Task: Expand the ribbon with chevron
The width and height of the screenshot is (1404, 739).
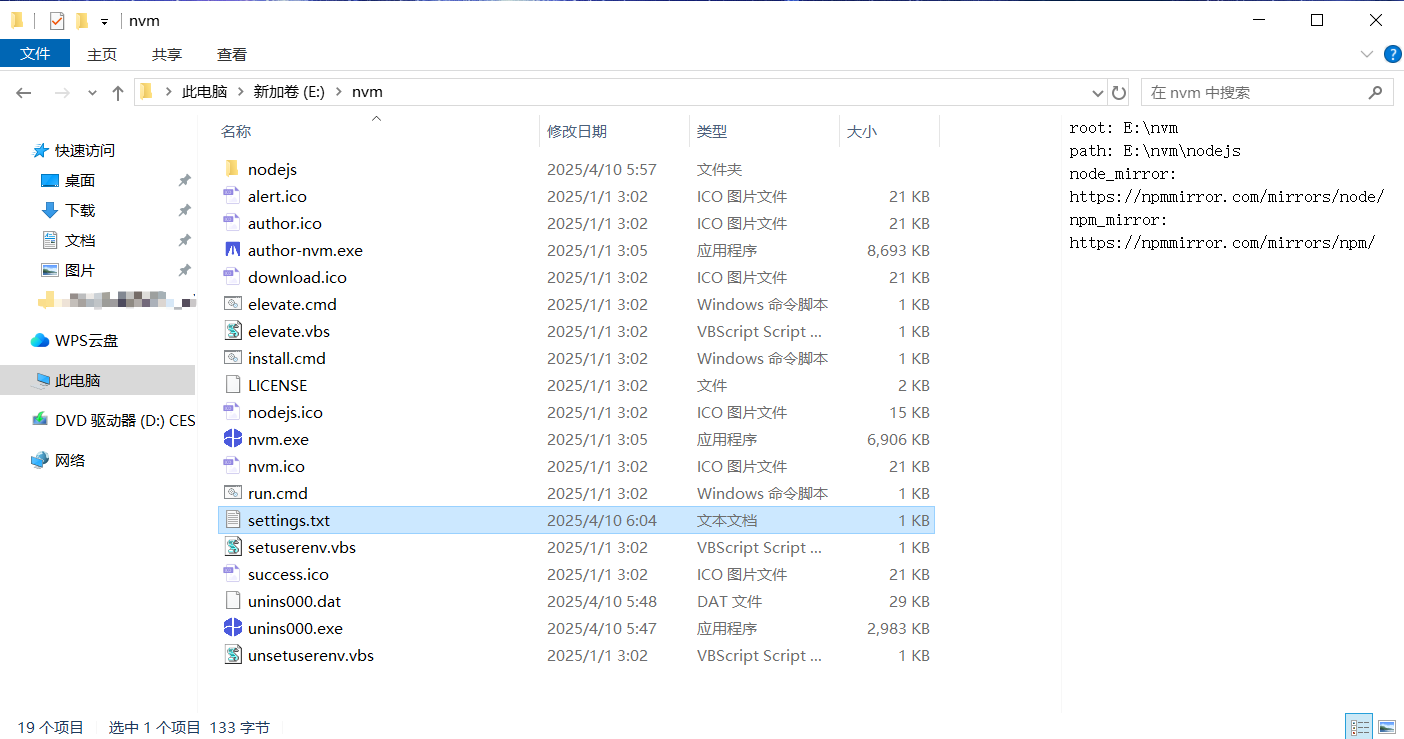Action: coord(1366,54)
